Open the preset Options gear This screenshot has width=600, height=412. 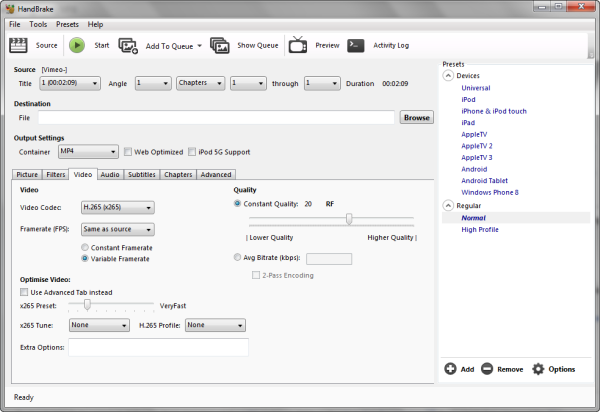coord(537,369)
